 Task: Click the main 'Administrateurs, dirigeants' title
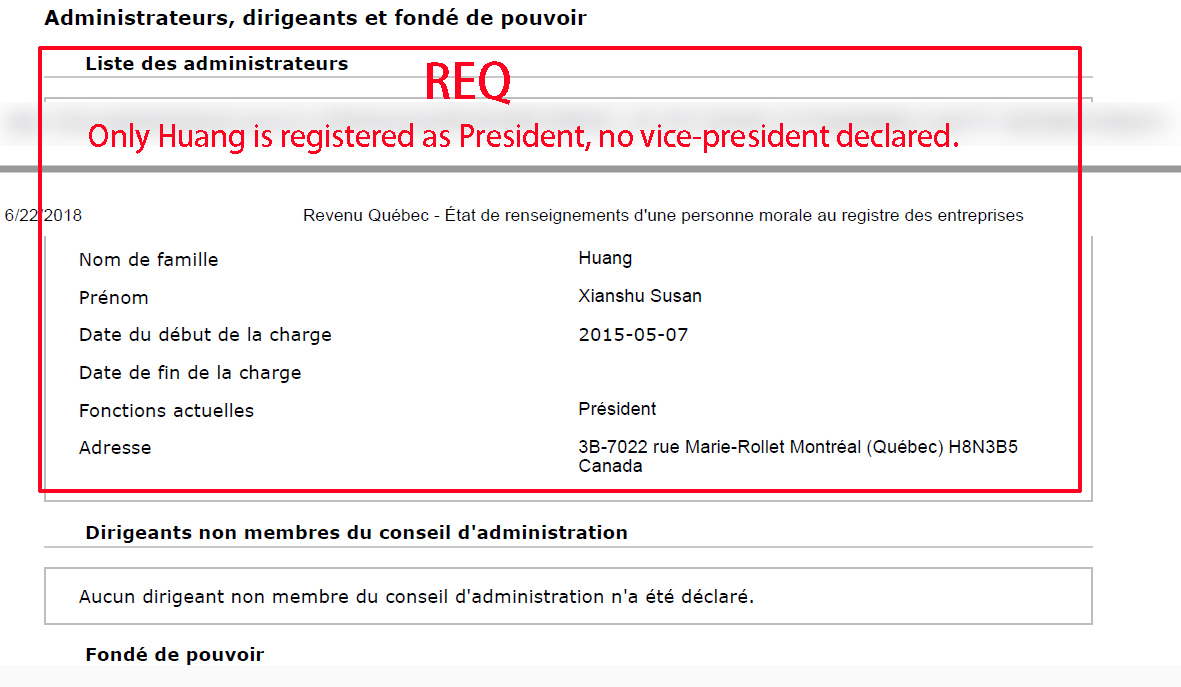315,18
